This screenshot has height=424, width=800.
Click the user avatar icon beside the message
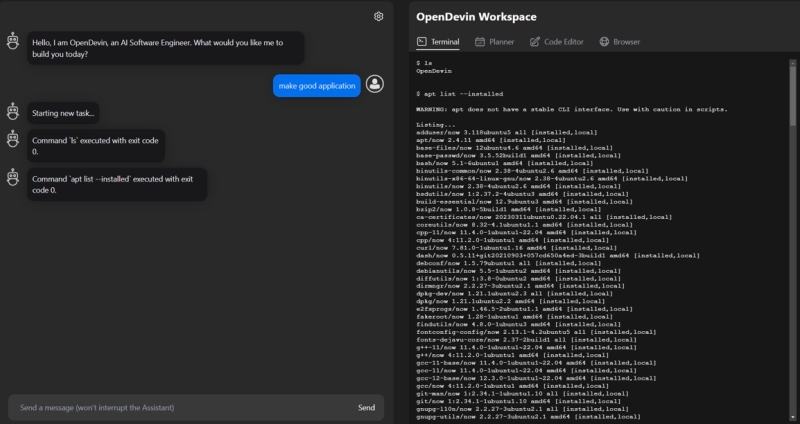(x=375, y=84)
